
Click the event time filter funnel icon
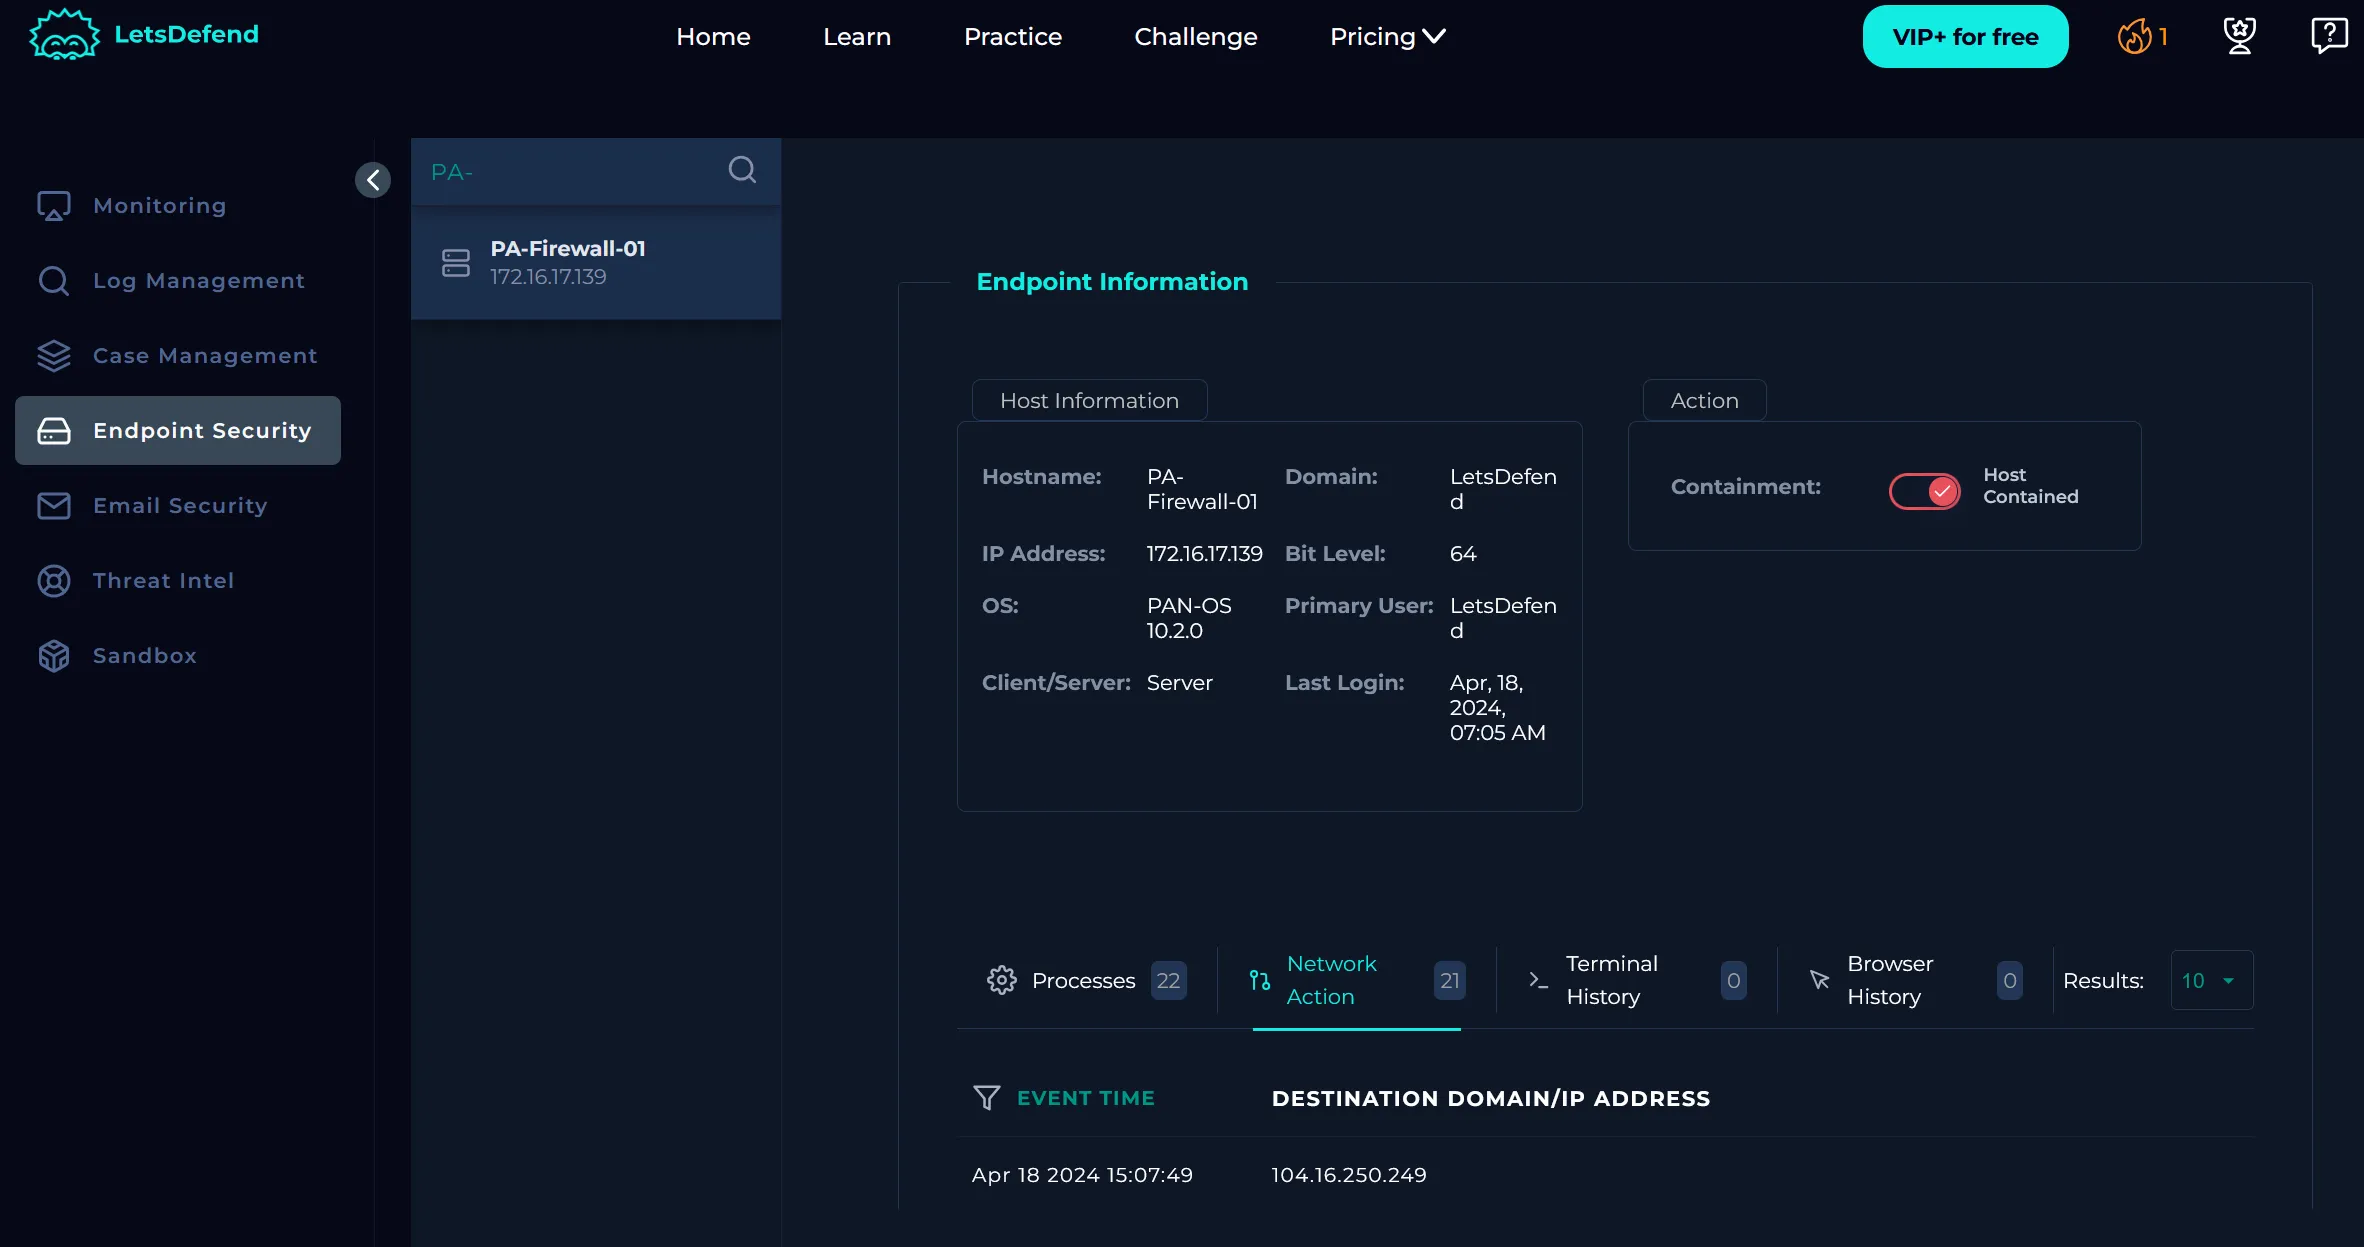[x=986, y=1098]
